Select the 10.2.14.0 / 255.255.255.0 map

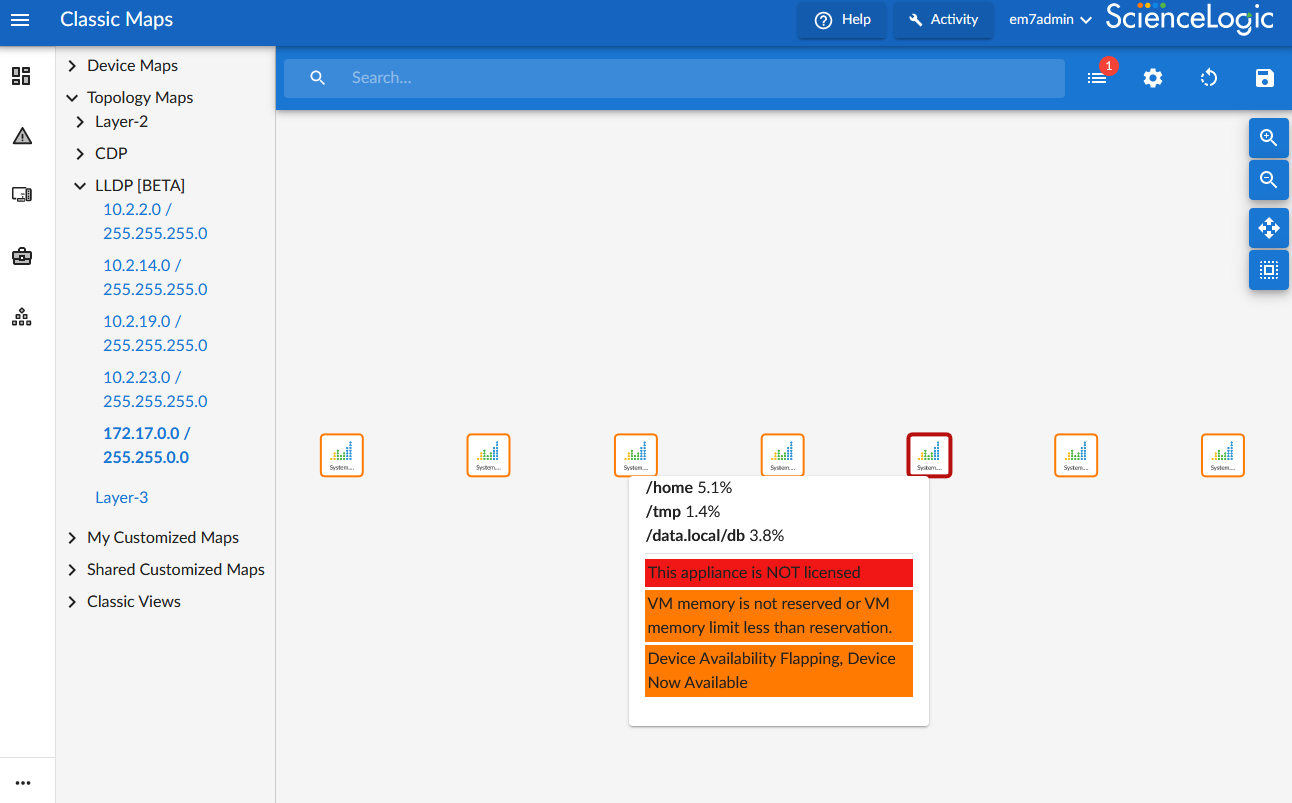point(155,277)
